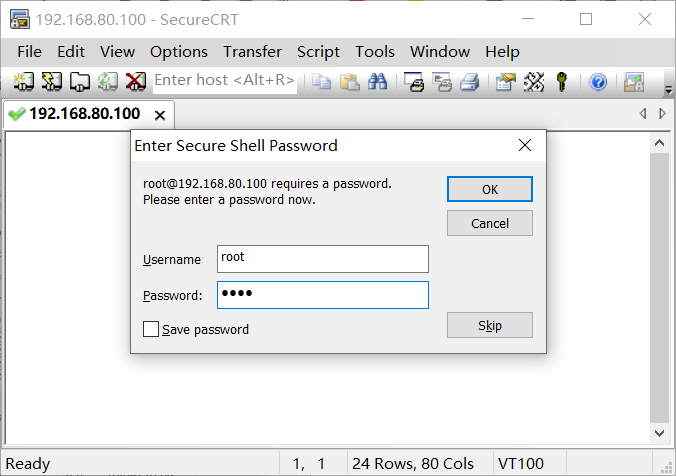The height and width of the screenshot is (476, 676).
Task: Open the Script menu
Action: 318,52
